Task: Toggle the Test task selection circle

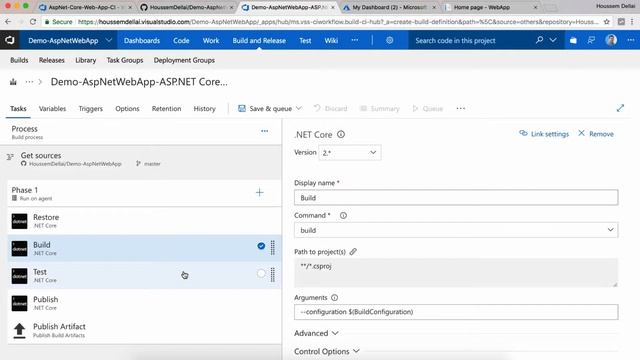Action: click(261, 273)
